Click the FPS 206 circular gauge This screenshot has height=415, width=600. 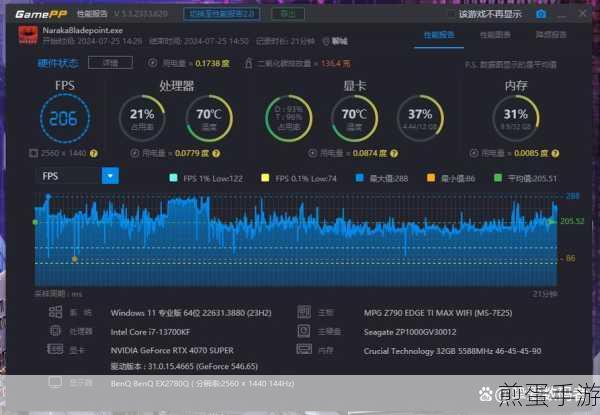(x=65, y=118)
